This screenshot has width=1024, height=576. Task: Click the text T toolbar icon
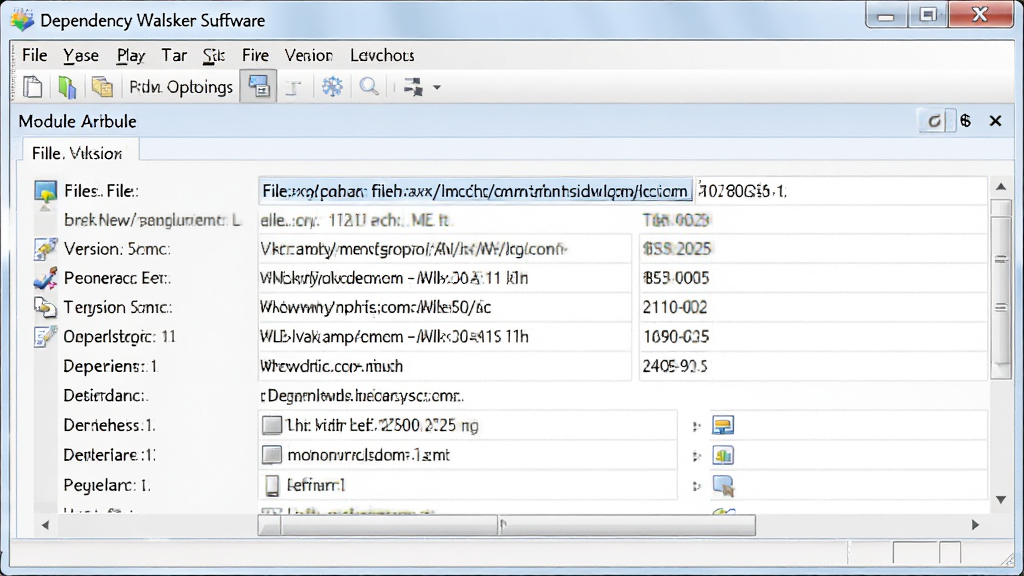tap(294, 88)
